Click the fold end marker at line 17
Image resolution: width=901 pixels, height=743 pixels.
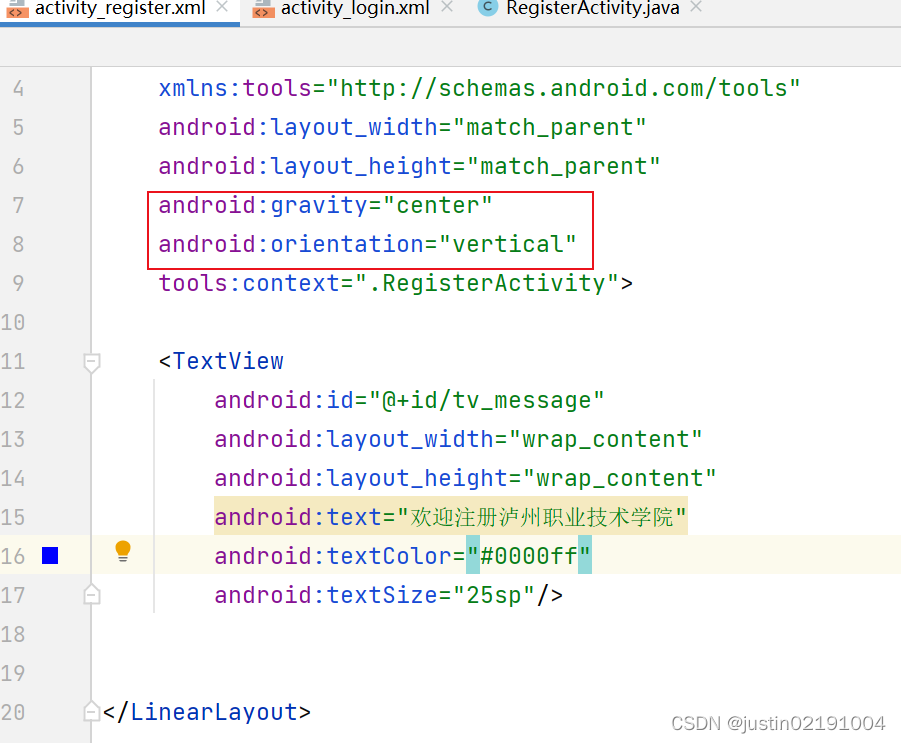click(x=91, y=595)
